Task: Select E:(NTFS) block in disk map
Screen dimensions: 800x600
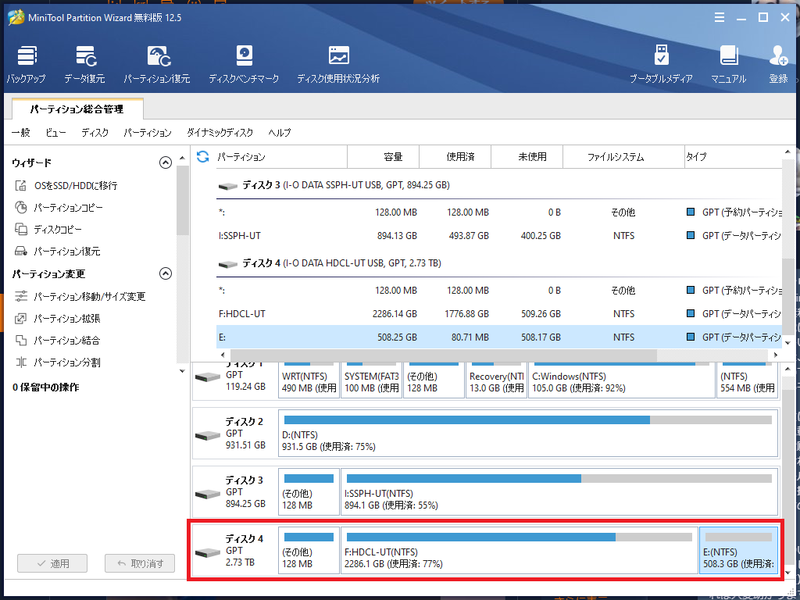Action: 738,550
